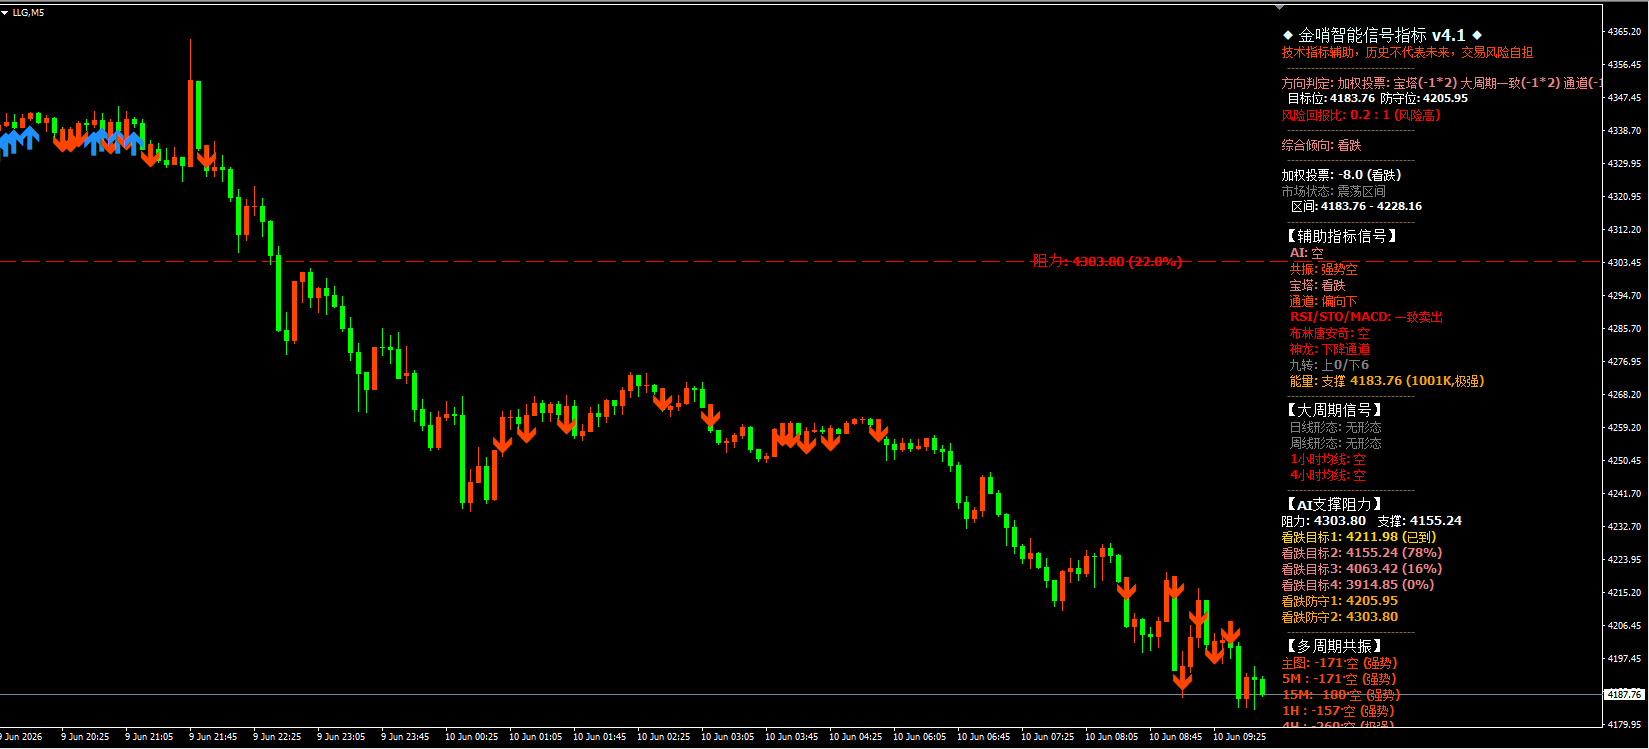Click the 看跌目标4: 3914.85 (0%) line
Image resolution: width=1649 pixels, height=749 pixels.
pyautogui.click(x=1358, y=585)
